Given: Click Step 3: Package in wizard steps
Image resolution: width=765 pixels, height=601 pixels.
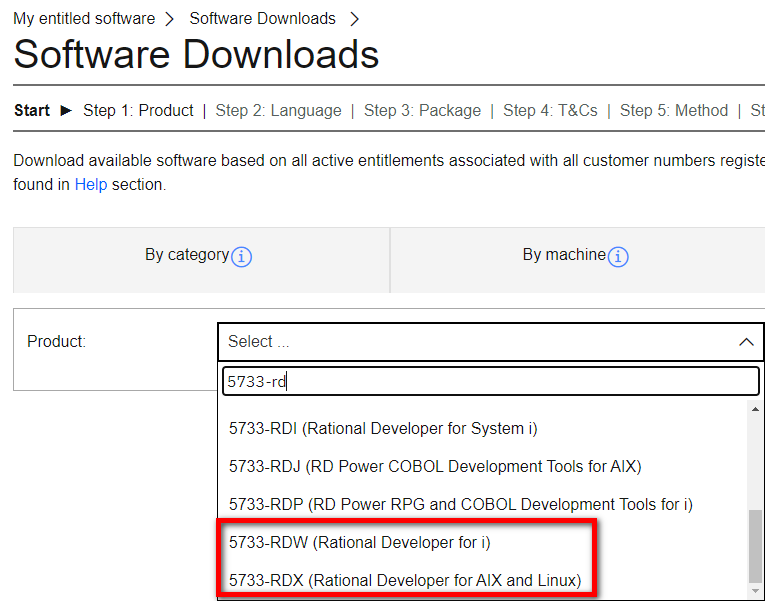Looking at the screenshot, I should [423, 110].
